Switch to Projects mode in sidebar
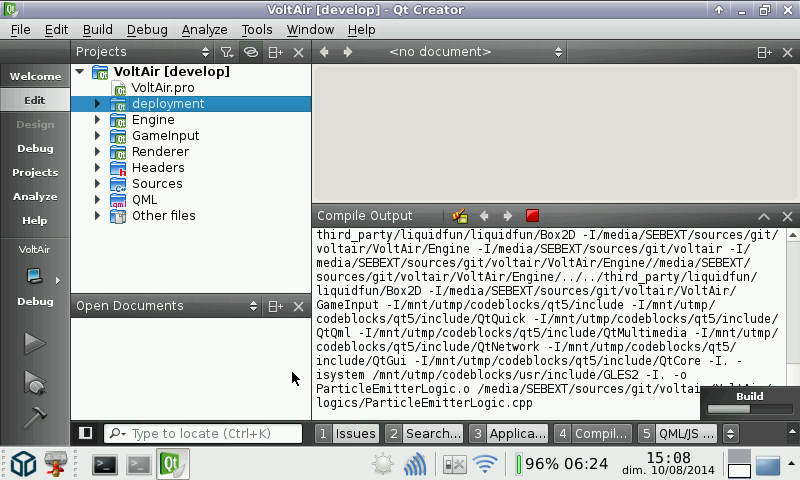 (x=35, y=172)
